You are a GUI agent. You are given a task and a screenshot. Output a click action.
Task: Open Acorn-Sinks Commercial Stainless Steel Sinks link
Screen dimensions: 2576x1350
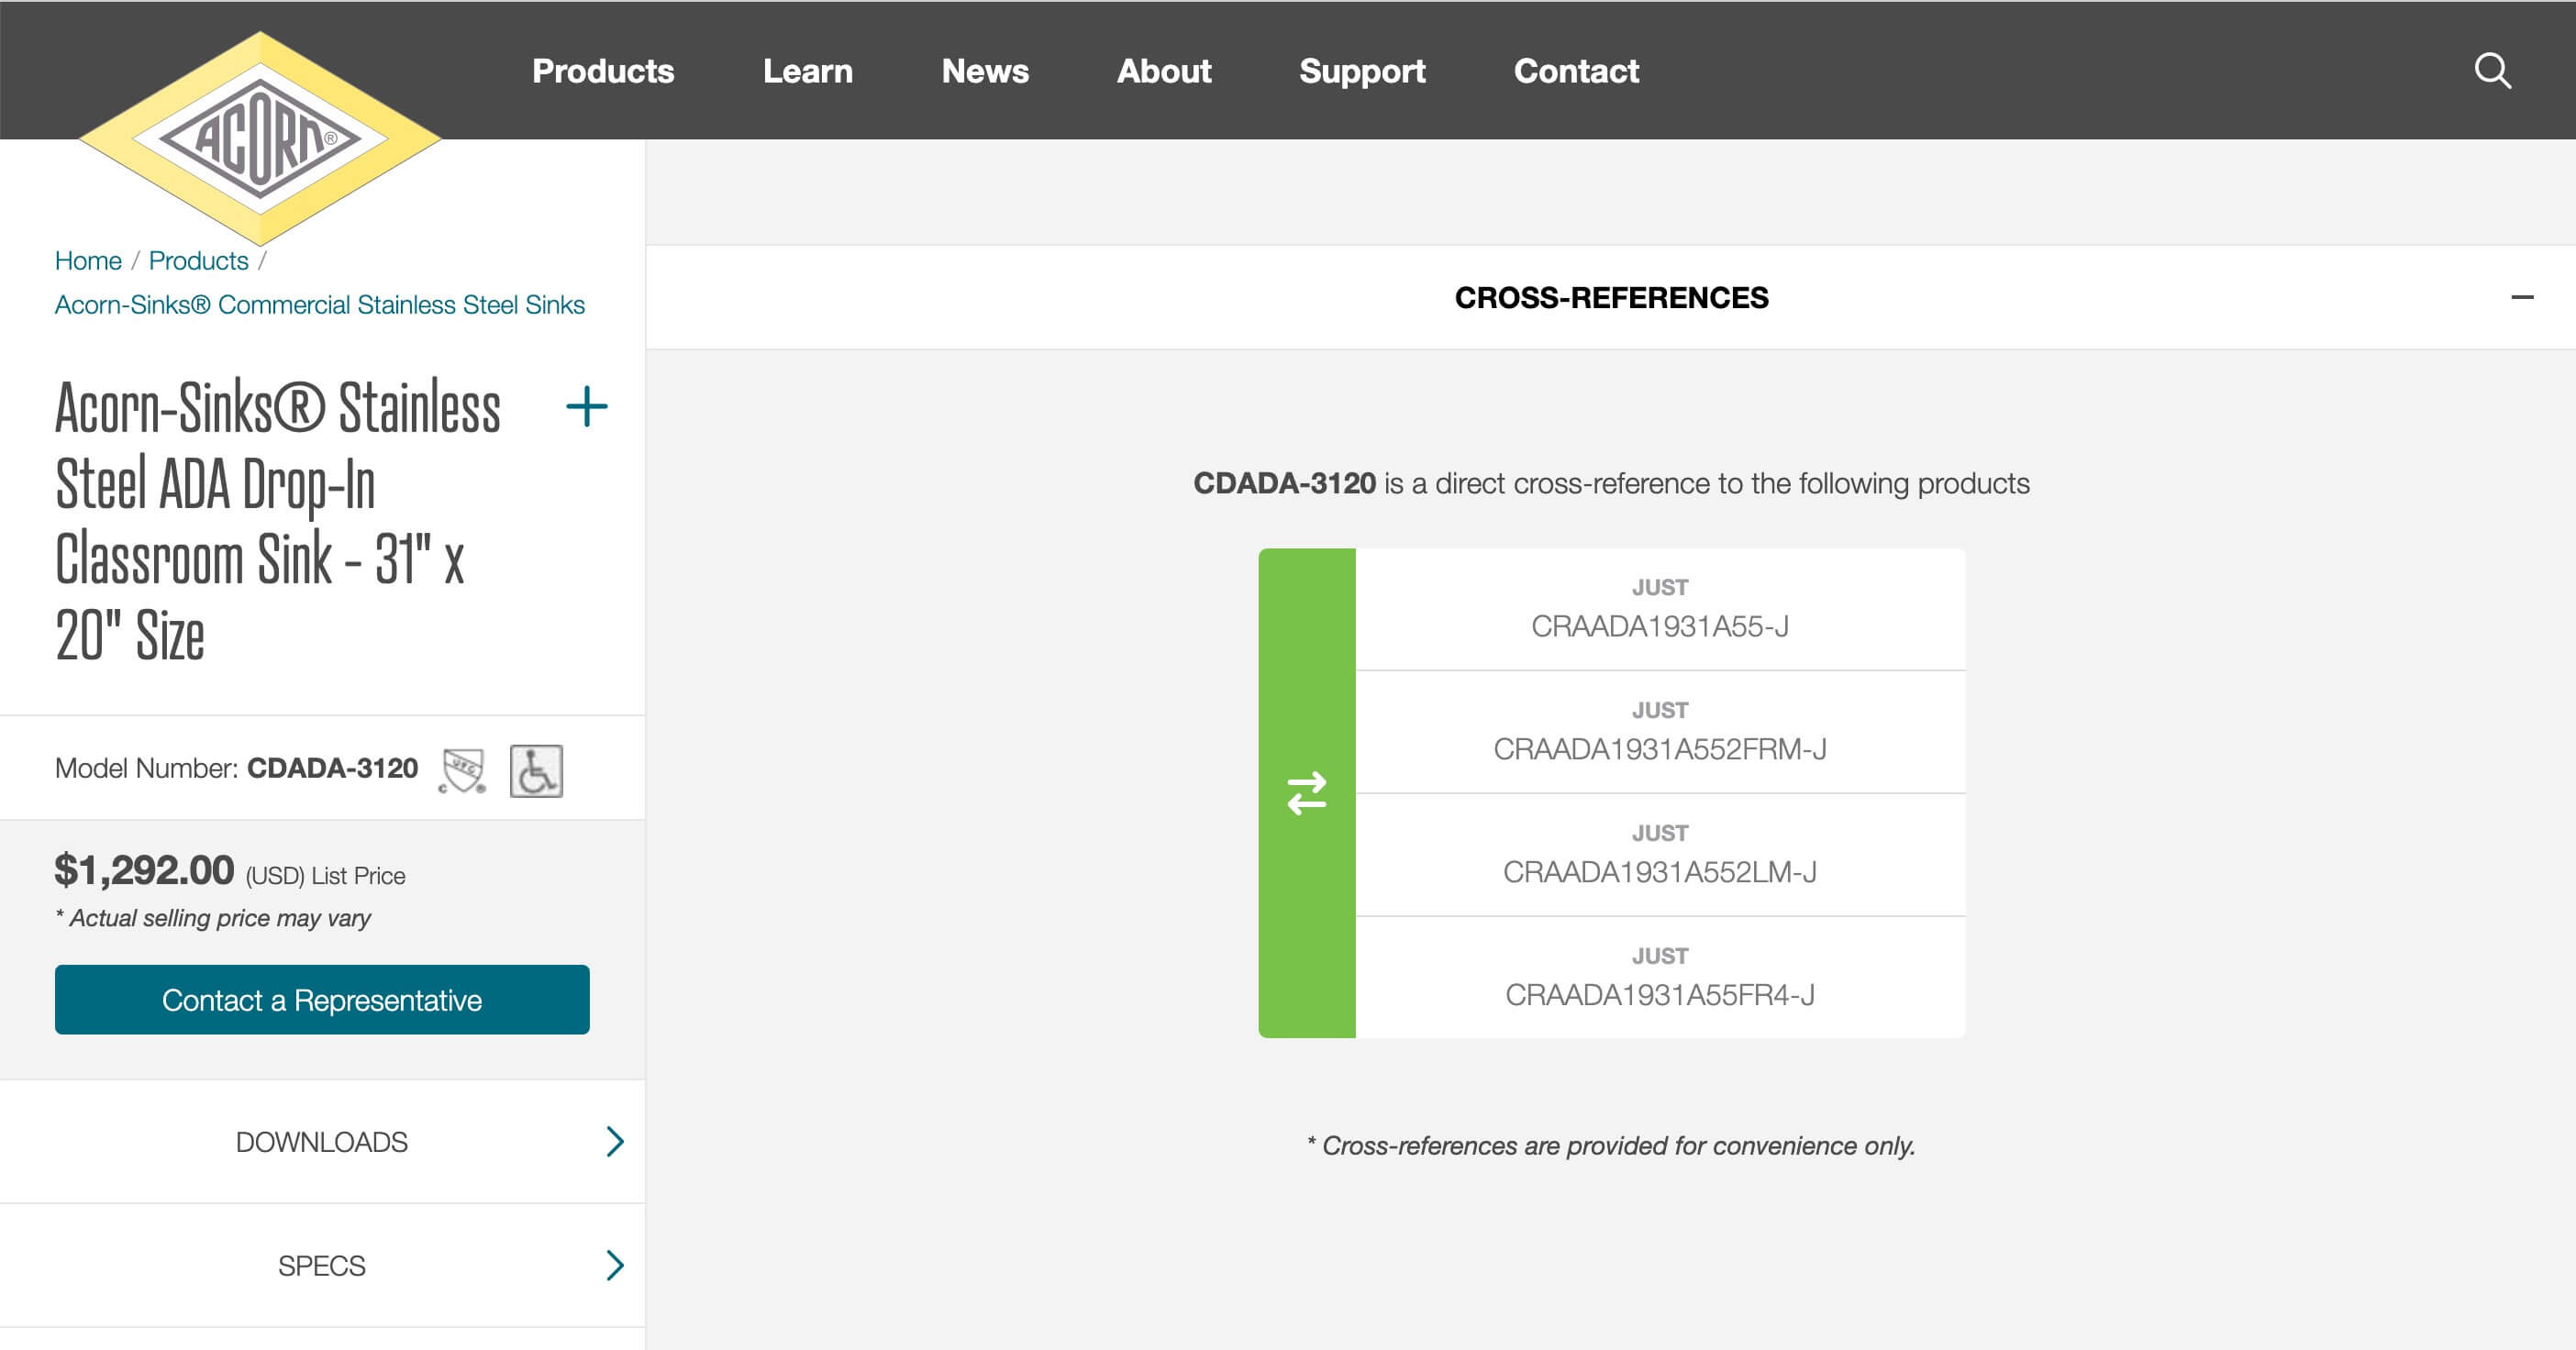pos(319,305)
